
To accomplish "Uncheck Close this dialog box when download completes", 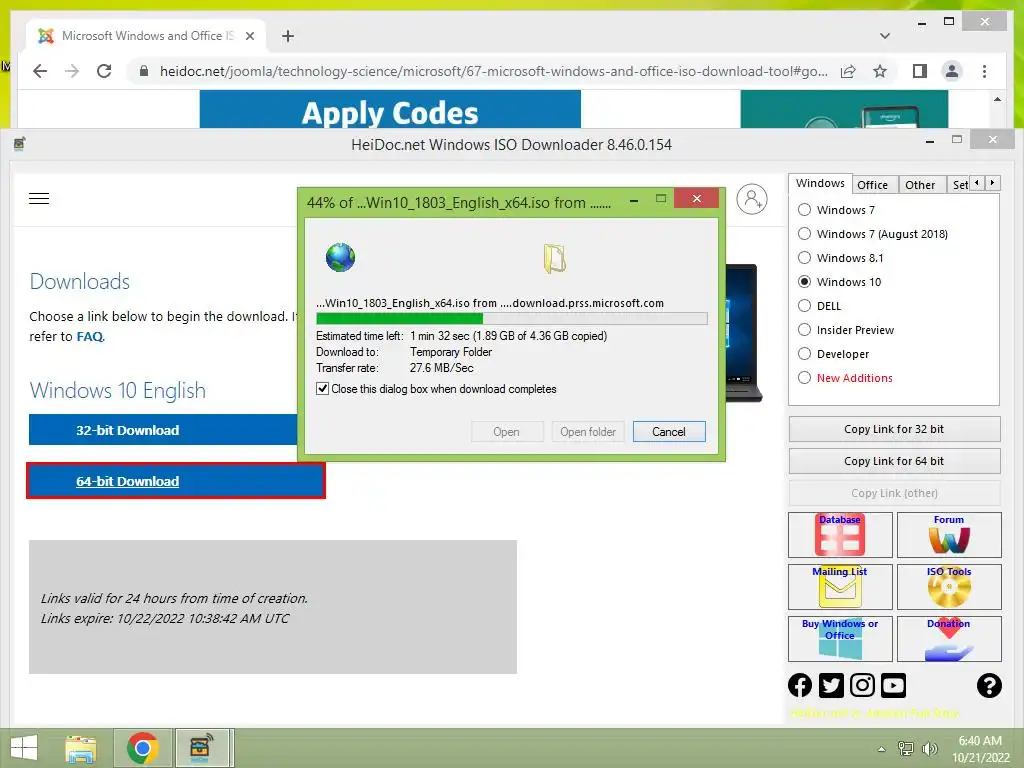I will point(322,389).
